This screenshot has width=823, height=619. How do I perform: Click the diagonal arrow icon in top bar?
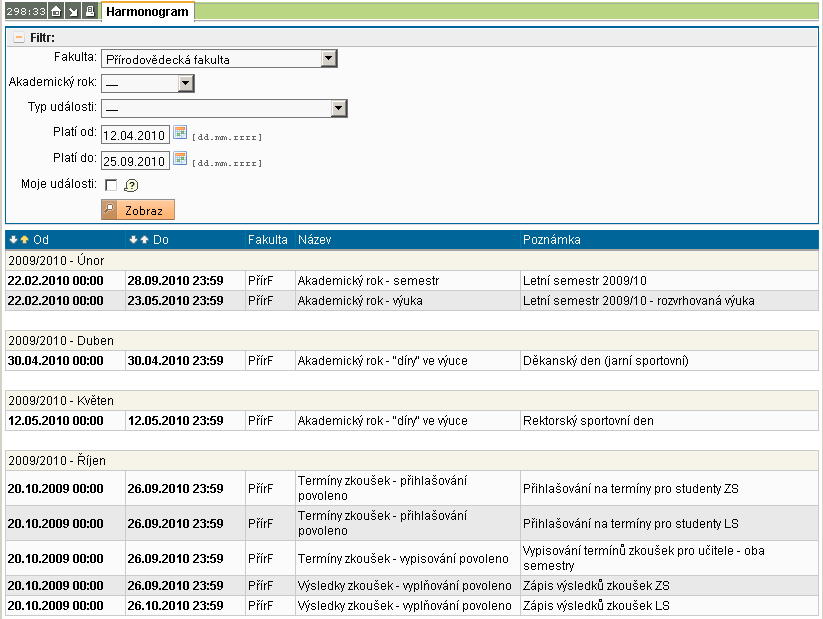click(x=73, y=12)
